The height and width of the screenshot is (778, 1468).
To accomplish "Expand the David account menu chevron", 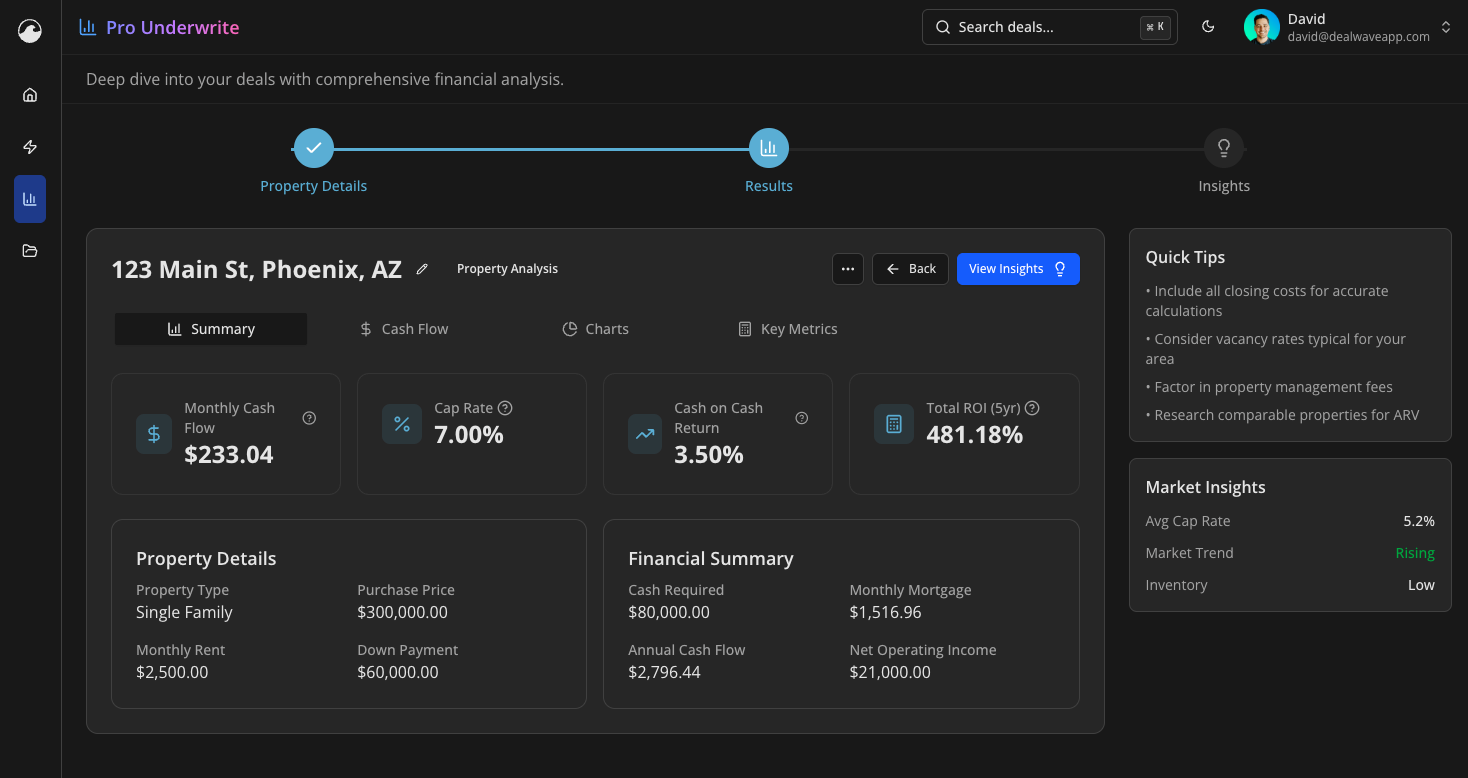I will [1446, 27].
